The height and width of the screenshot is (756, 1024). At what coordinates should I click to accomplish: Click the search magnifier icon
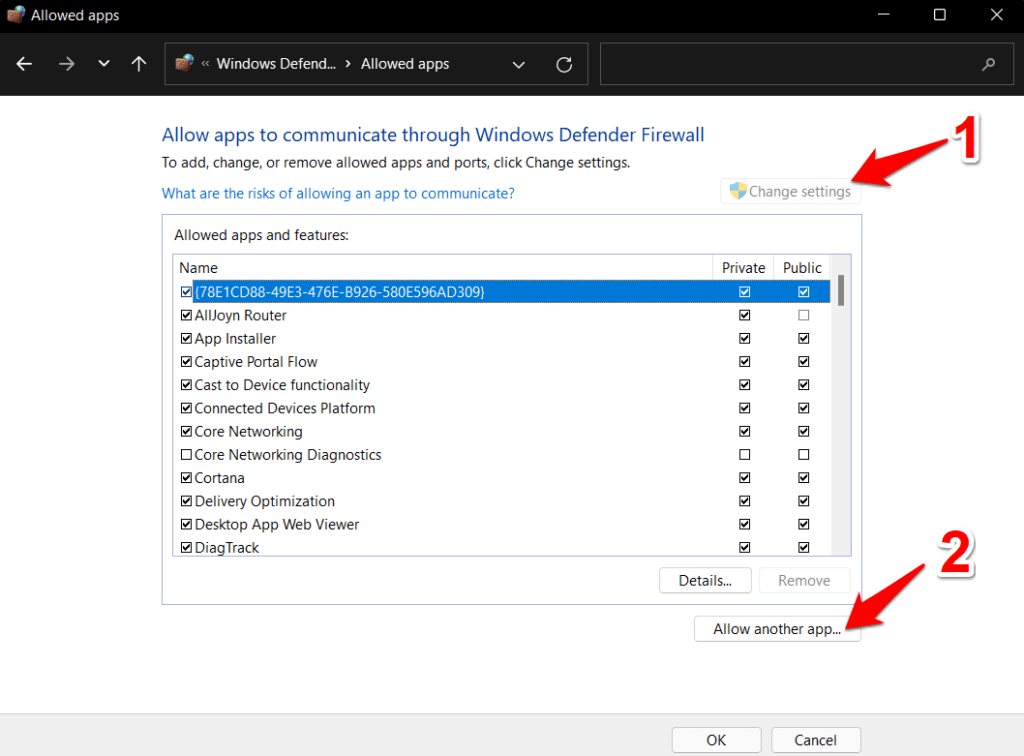tap(988, 63)
